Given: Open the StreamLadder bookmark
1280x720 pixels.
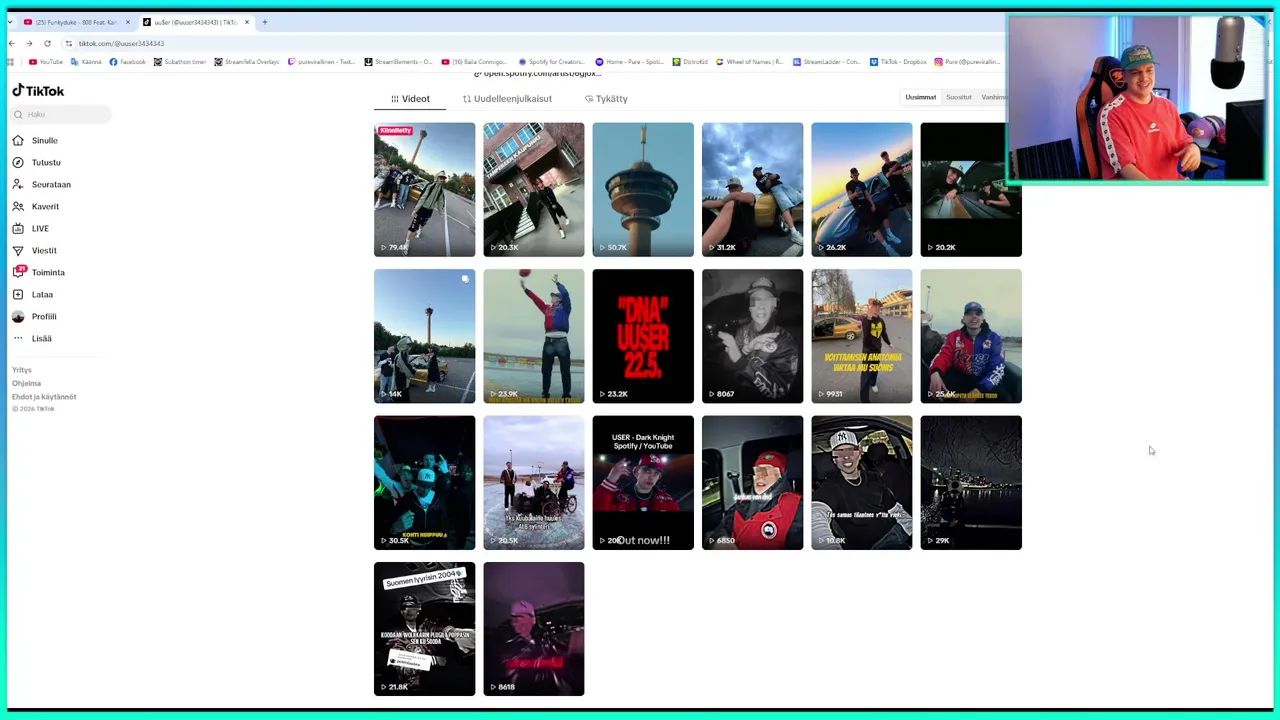Looking at the screenshot, I should [x=827, y=62].
